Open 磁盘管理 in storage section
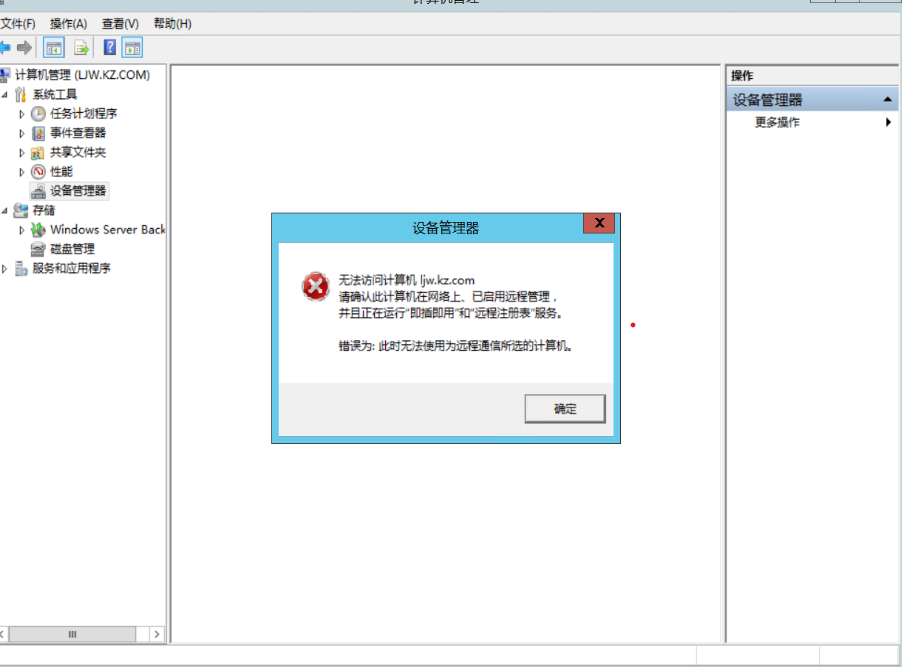The width and height of the screenshot is (902, 667). click(72, 249)
